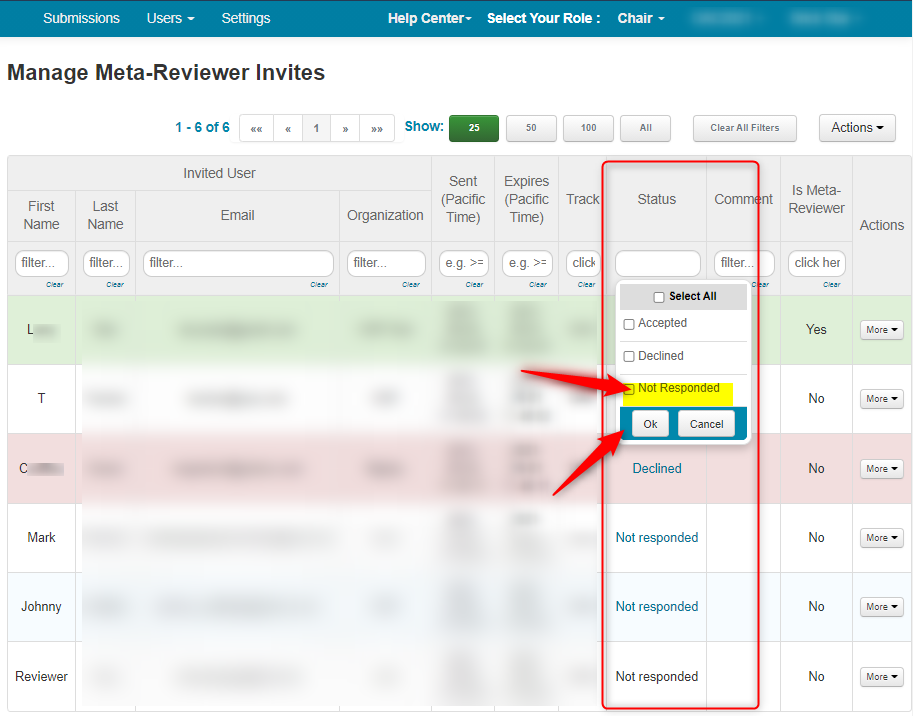Select the Reviewer row's Not responded status text
The width and height of the screenshot is (913, 716).
click(657, 676)
